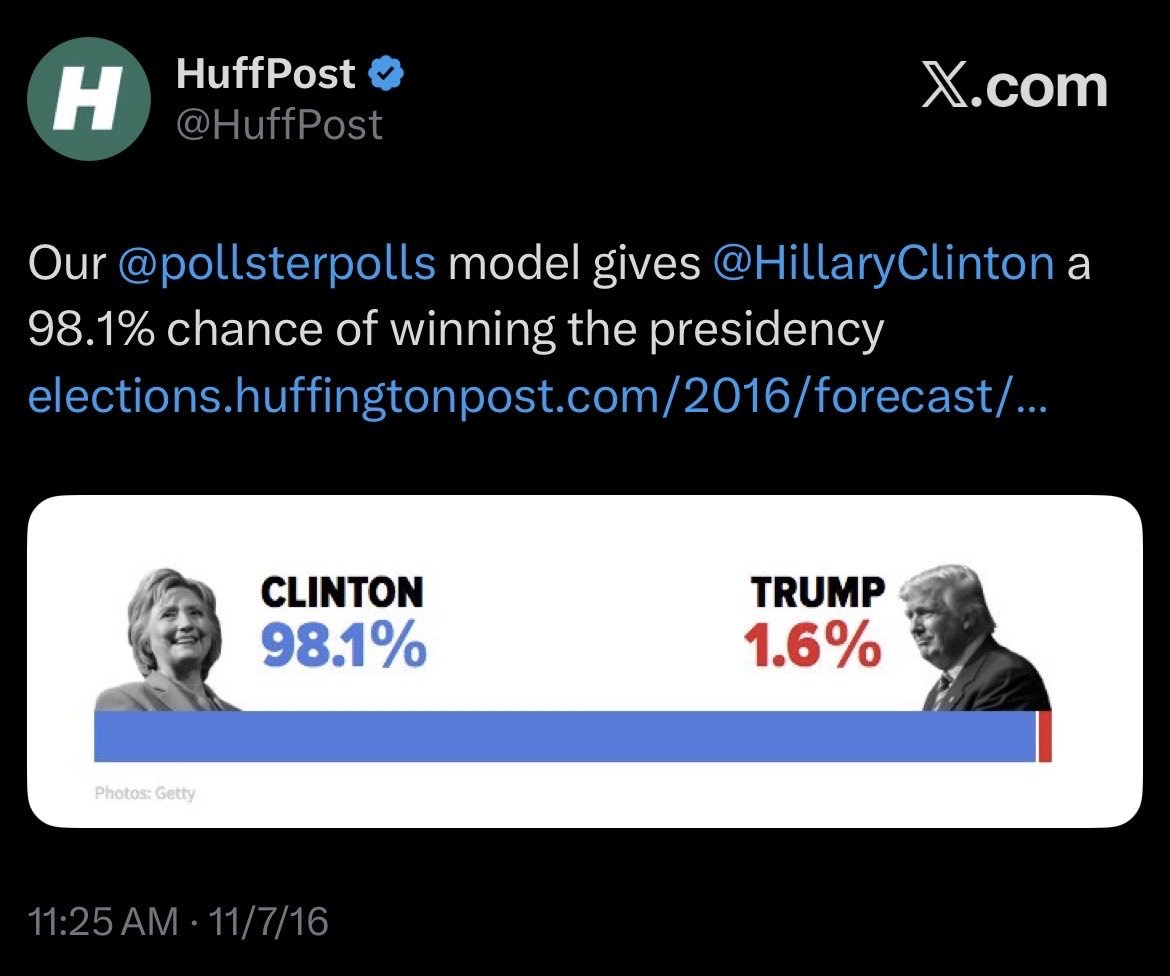This screenshot has width=1170, height=976.
Task: Click the red 1.6% figure
Action: 813,645
